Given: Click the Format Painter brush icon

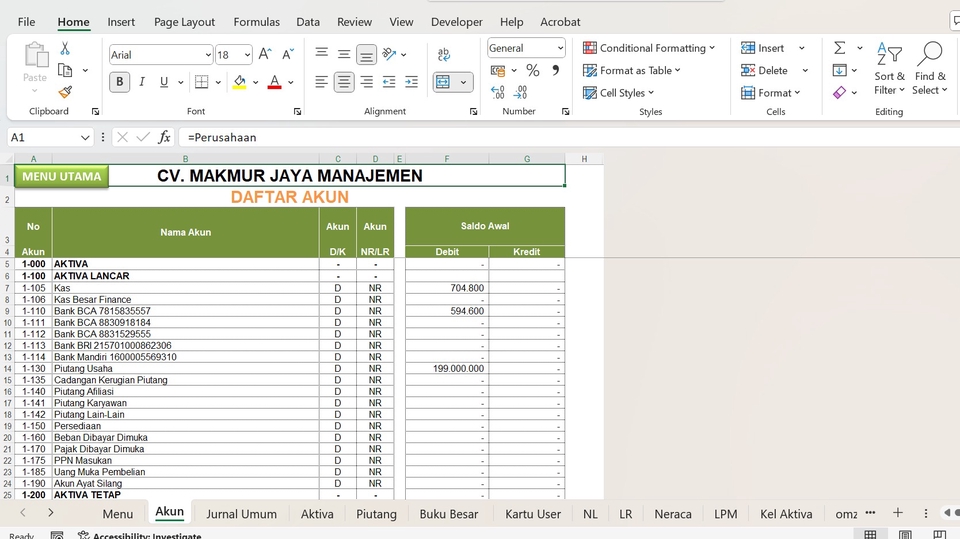Looking at the screenshot, I should click(x=65, y=92).
